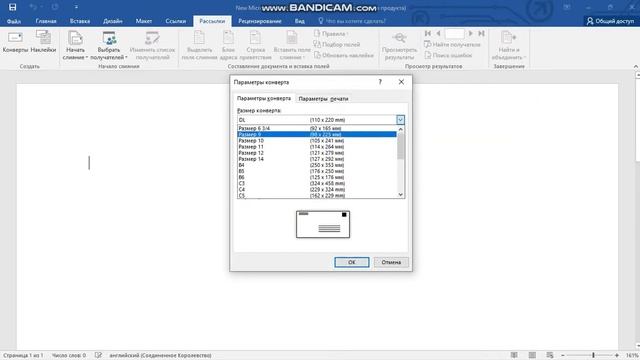Go to last record arrow in ribbon
The width and height of the screenshot is (640, 360).
click(x=481, y=33)
